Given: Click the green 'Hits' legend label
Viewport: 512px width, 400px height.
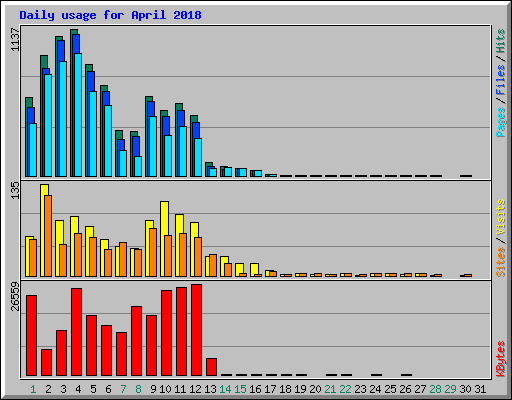Looking at the screenshot, I should [x=501, y=41].
